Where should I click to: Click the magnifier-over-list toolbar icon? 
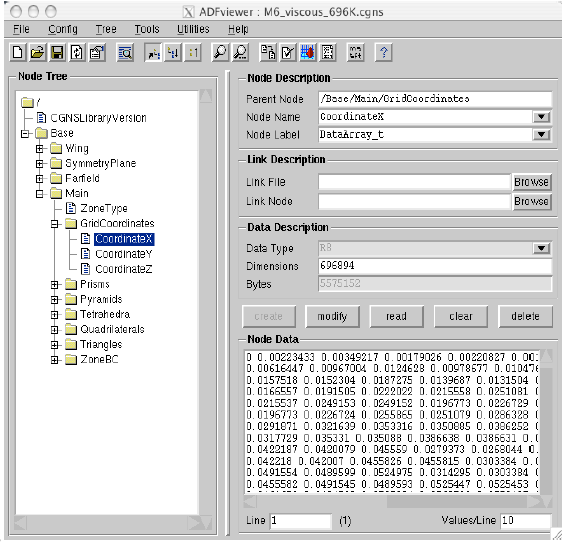point(125,53)
